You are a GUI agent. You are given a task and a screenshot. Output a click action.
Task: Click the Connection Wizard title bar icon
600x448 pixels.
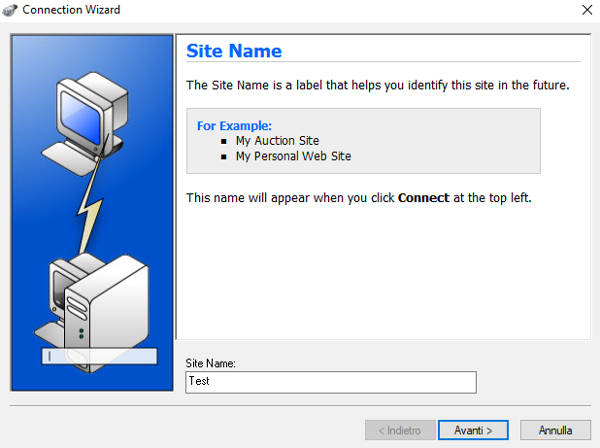pyautogui.click(x=10, y=10)
